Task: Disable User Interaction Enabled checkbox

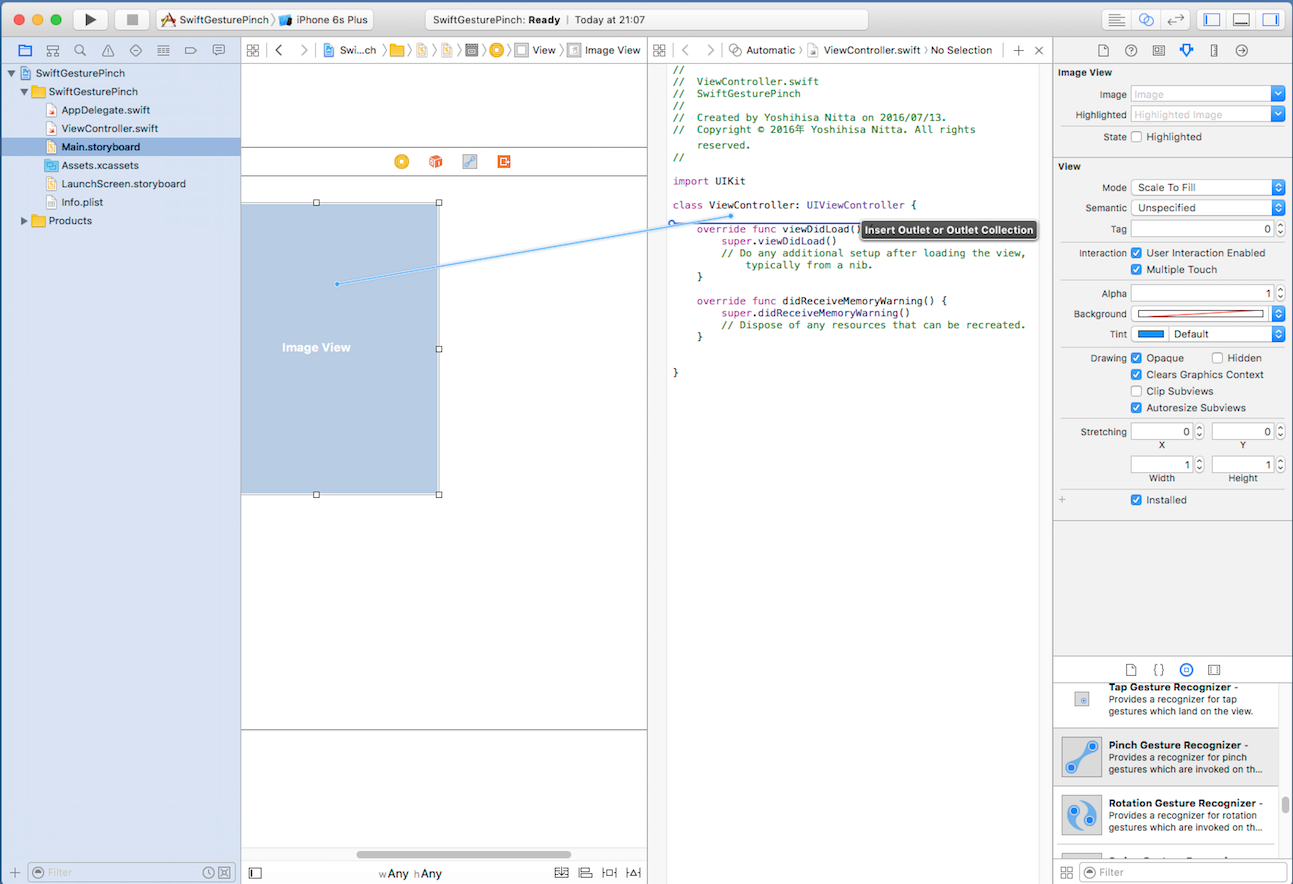Action: 1136,253
